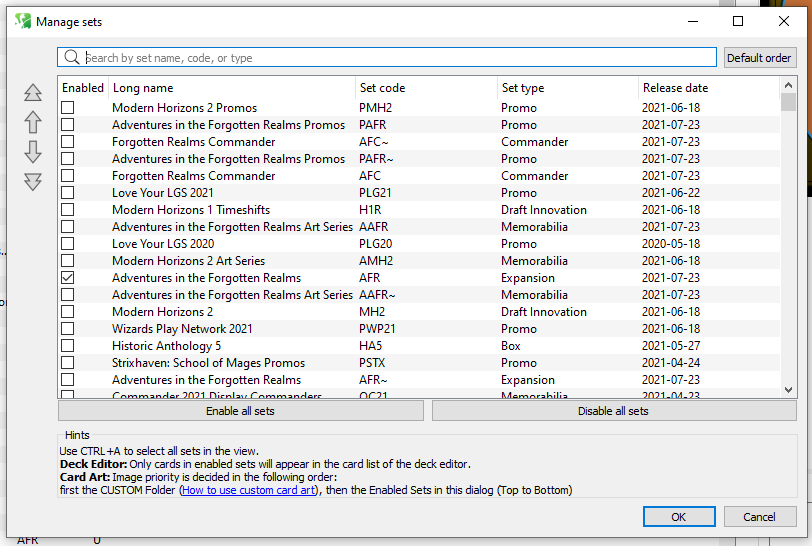Open the How to use custom card art link

[249, 490]
